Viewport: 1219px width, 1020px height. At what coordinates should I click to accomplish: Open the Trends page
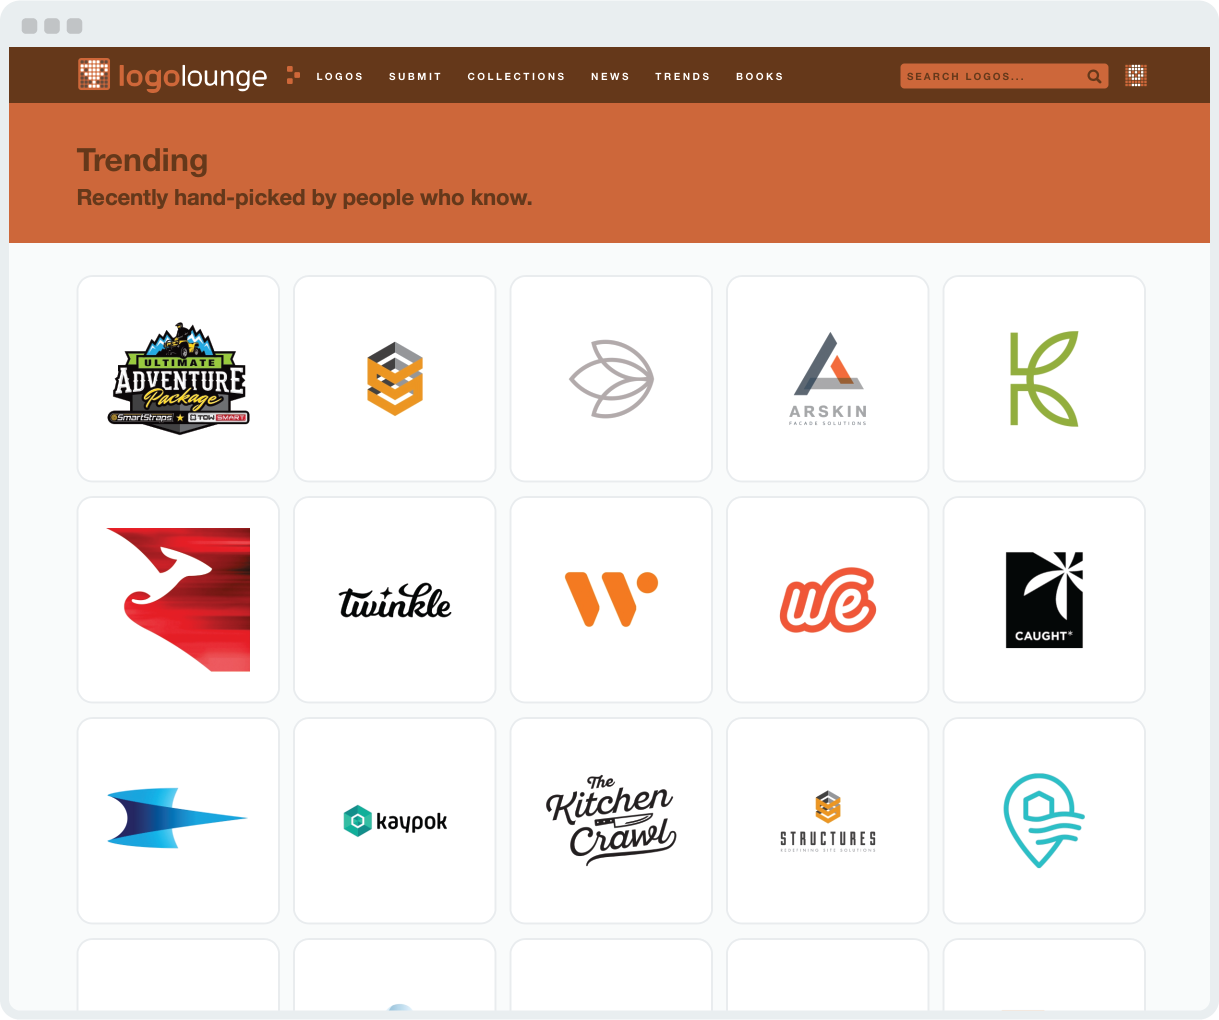[682, 76]
